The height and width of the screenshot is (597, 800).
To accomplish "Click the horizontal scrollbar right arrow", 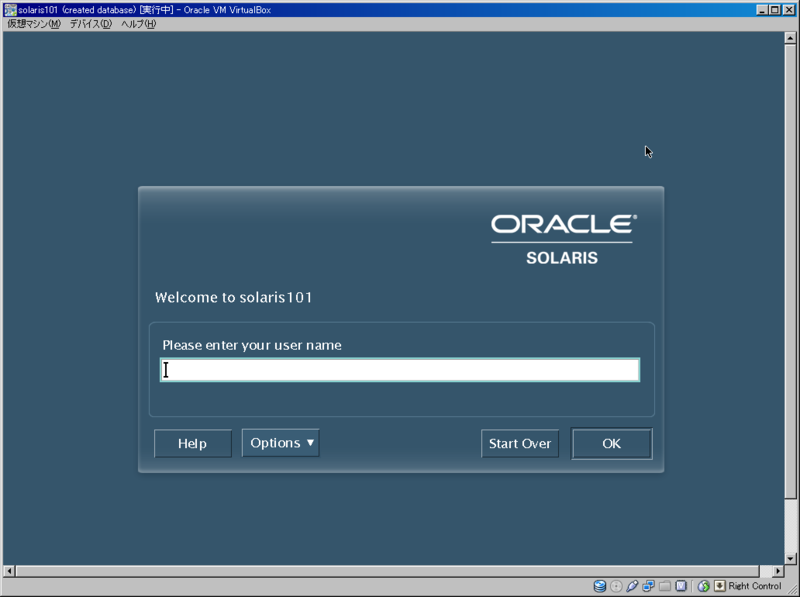I will (778, 571).
